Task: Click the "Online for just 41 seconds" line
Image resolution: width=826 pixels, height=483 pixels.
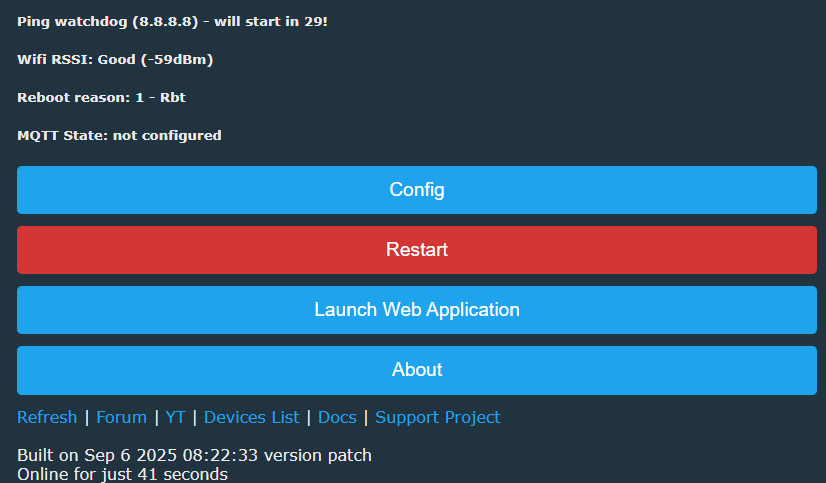Action: coord(122,474)
